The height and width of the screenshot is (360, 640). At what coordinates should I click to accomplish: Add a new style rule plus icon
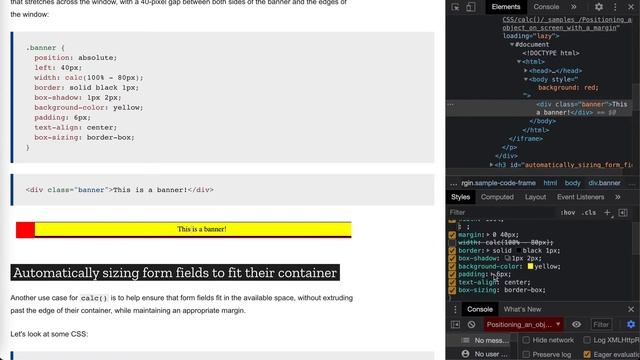tap(608, 213)
